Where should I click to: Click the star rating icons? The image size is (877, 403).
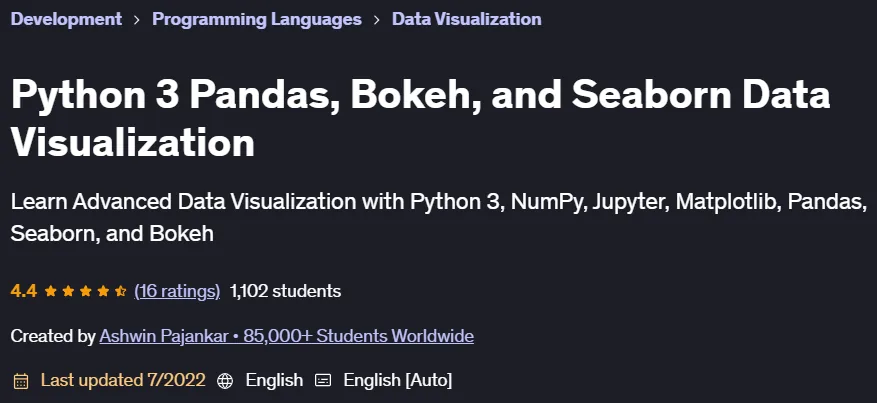[x=86, y=291]
